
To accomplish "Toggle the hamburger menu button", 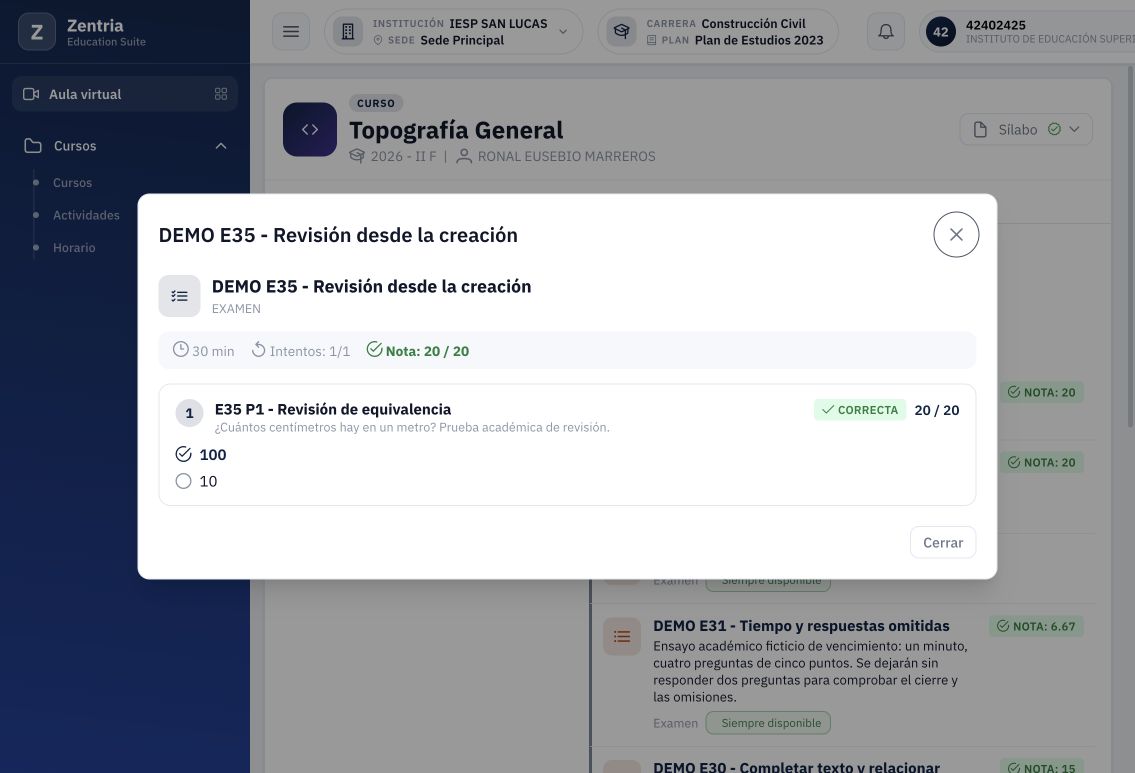I will point(291,31).
